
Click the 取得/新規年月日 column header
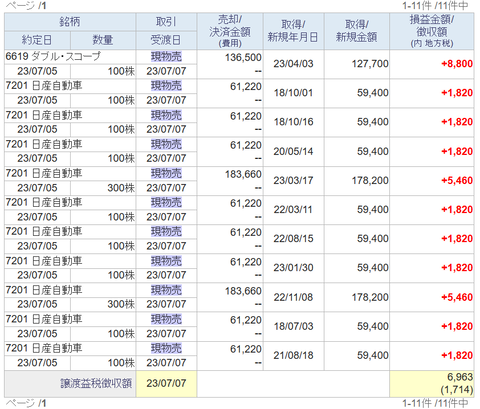coord(293,31)
